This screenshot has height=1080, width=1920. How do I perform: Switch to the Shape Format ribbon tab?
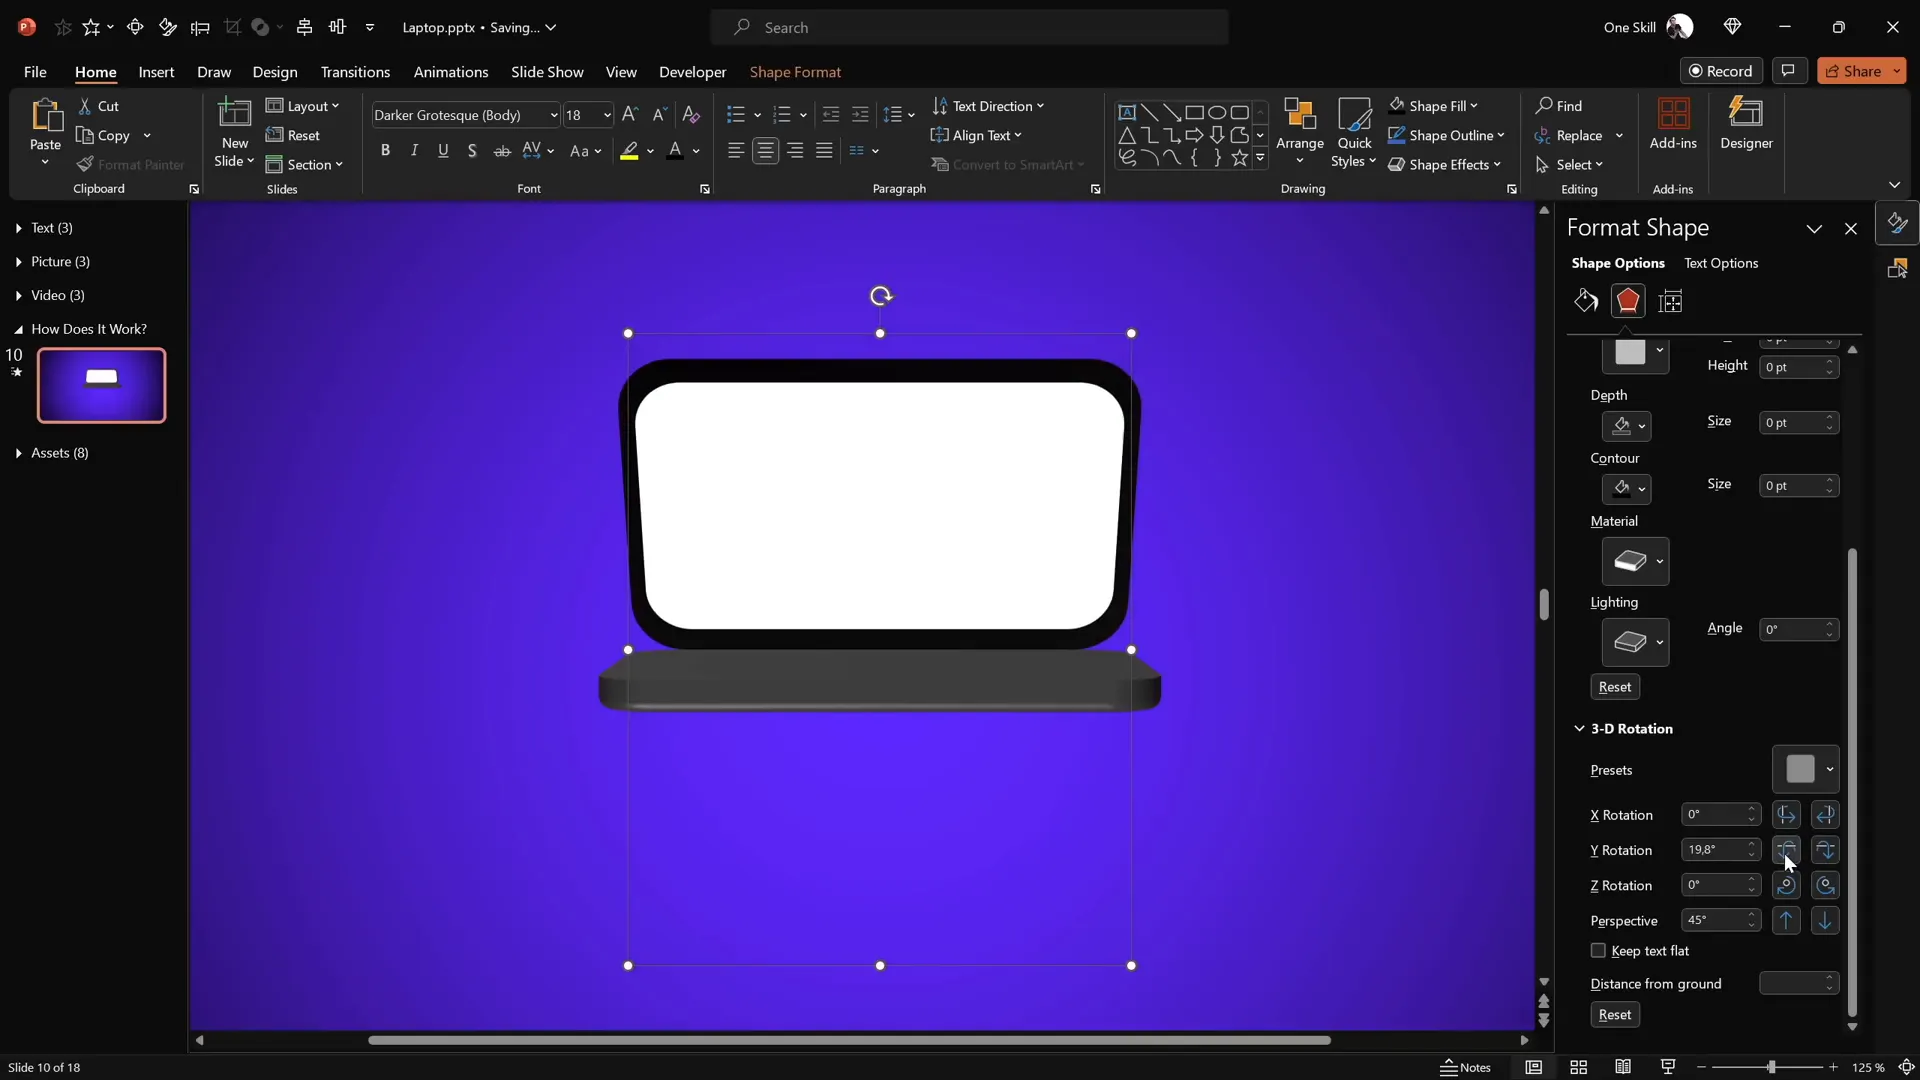pyautogui.click(x=795, y=72)
